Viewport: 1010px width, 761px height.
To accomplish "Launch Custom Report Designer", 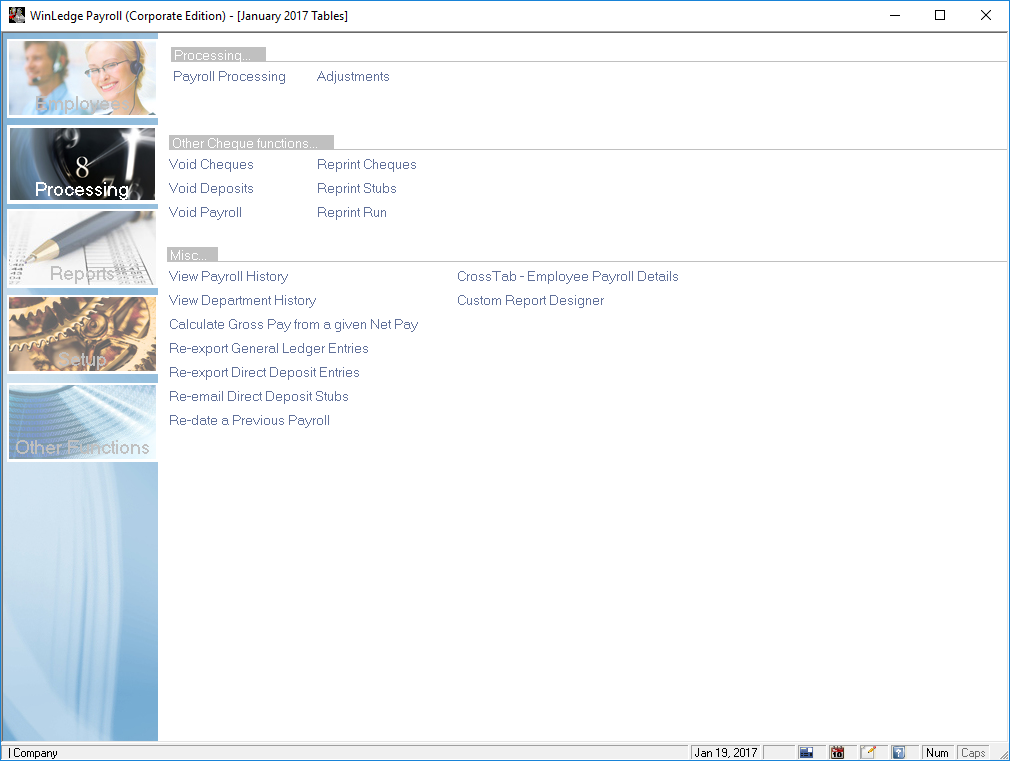I will coord(530,301).
